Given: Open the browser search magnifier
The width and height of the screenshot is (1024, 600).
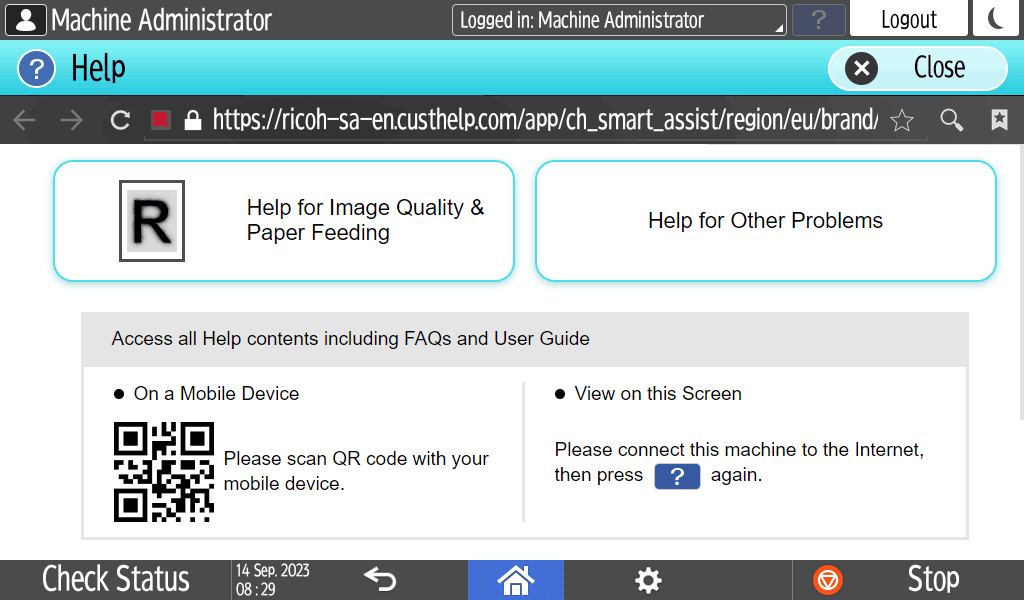Looking at the screenshot, I should (952, 121).
